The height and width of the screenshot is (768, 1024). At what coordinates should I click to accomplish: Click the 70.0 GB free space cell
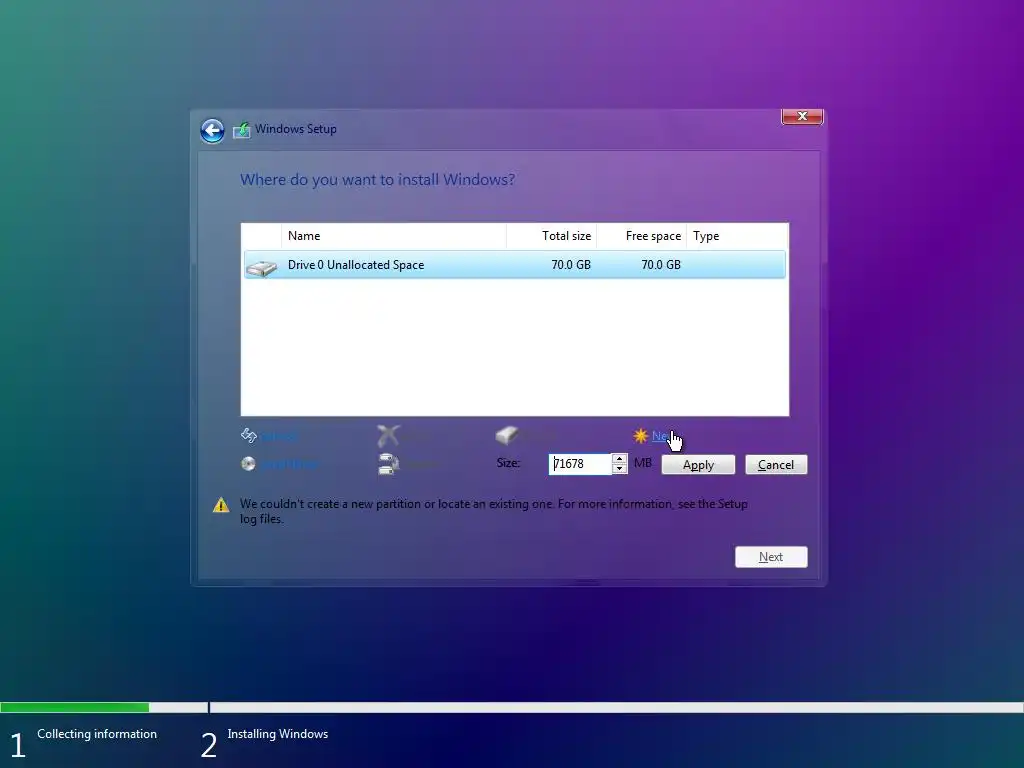(661, 264)
